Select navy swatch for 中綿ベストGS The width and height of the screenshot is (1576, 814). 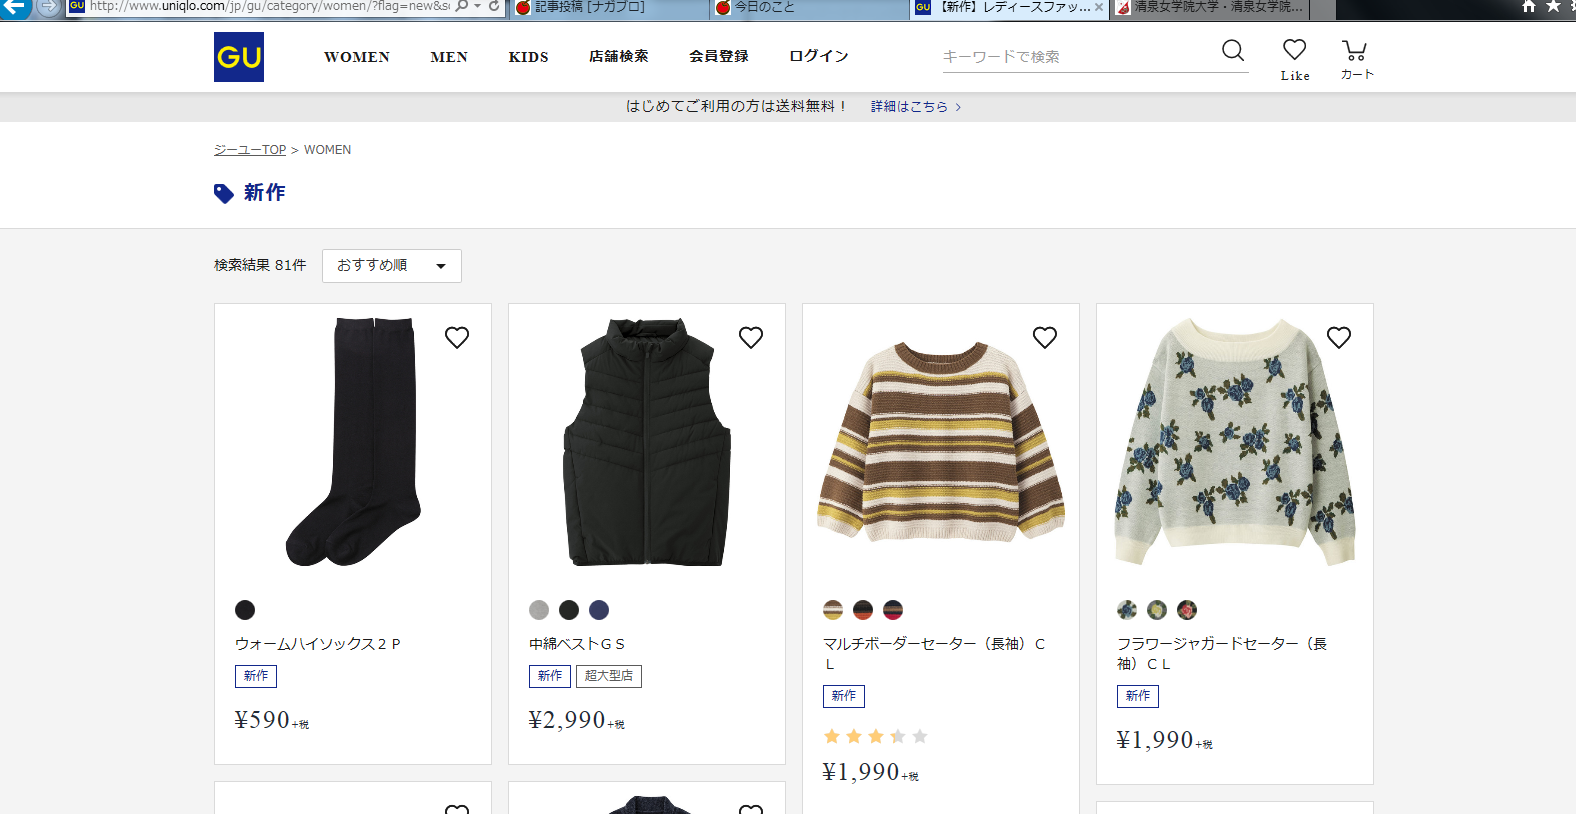[599, 610]
